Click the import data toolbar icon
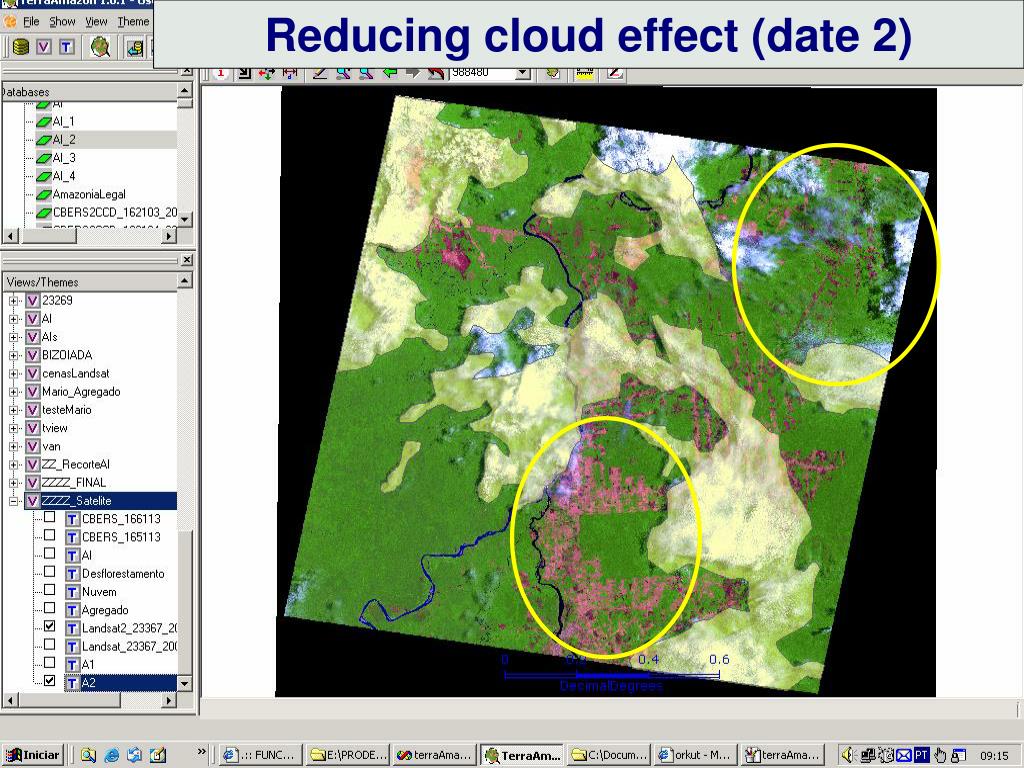The image size is (1024, 768). (x=135, y=47)
